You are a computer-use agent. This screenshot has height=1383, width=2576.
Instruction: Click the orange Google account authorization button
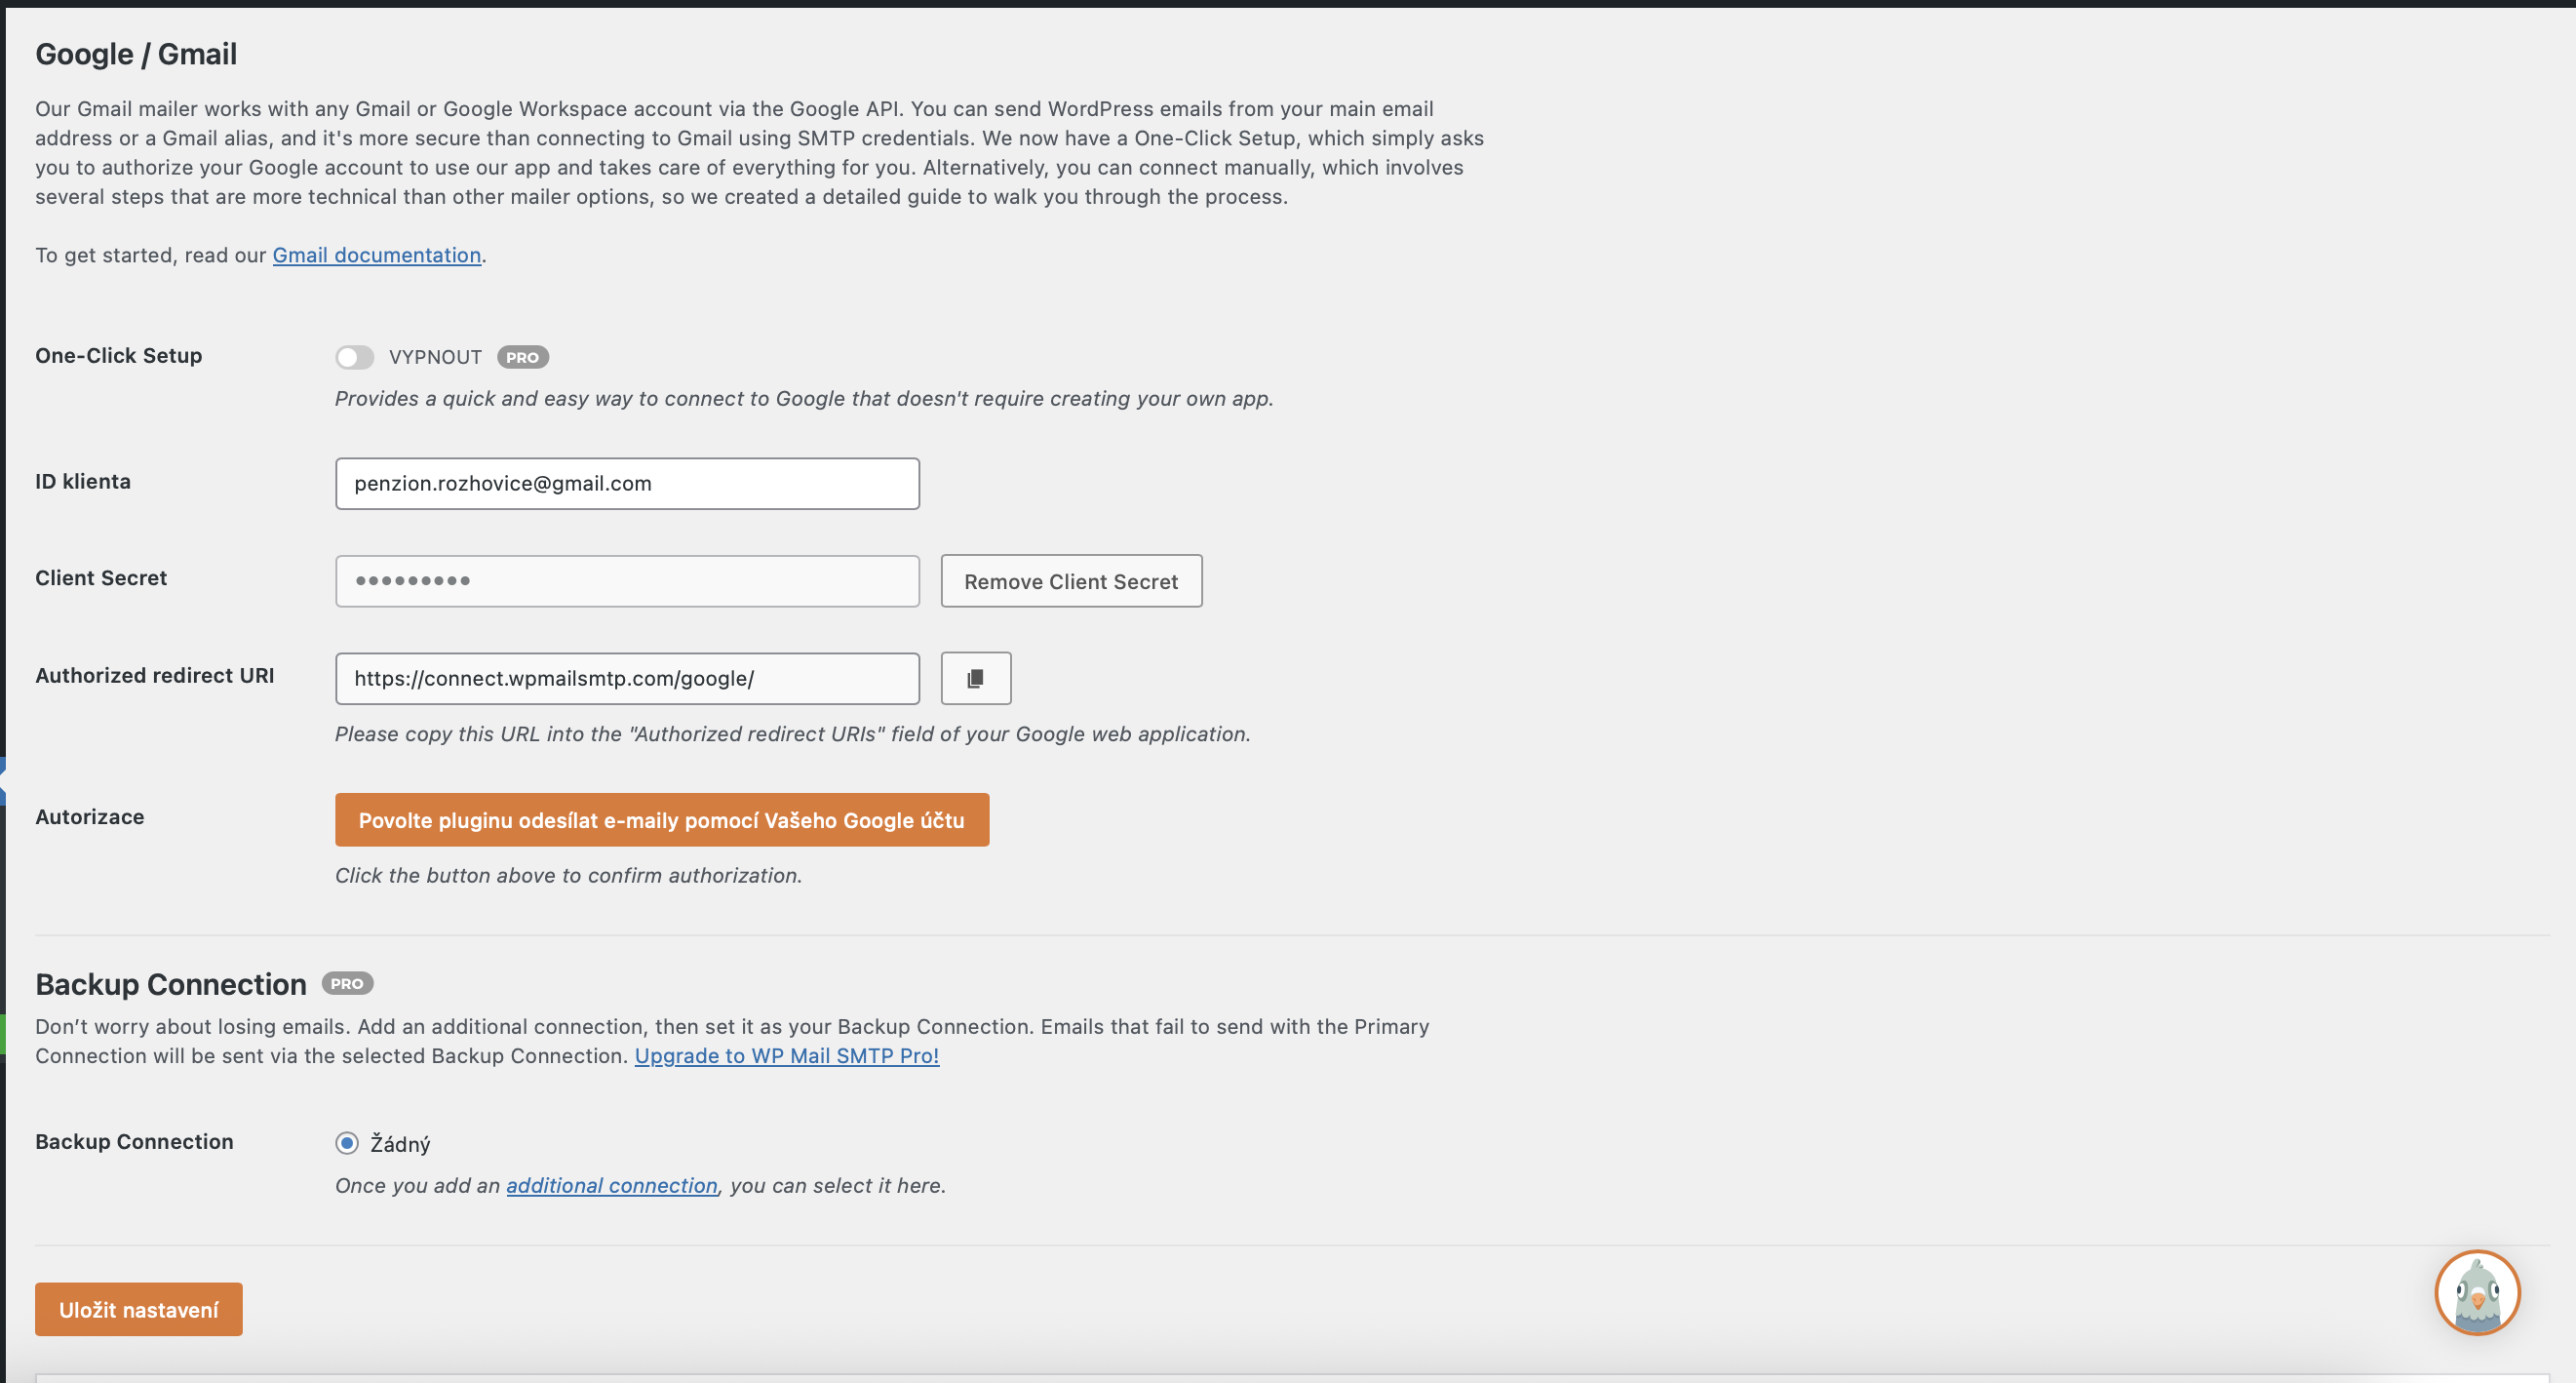pyautogui.click(x=661, y=820)
